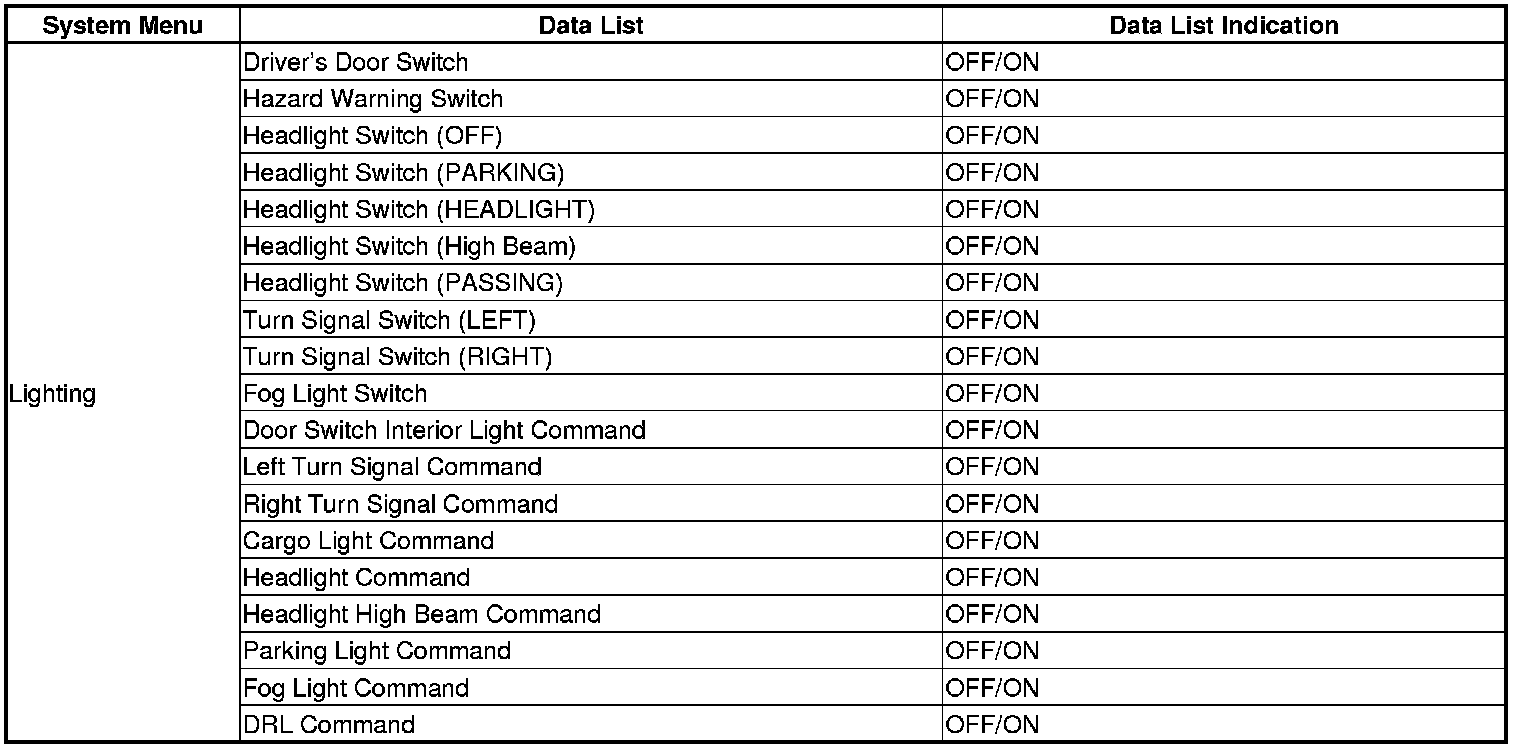Click the Hazard Warning Switch entry
1520x750 pixels.
click(x=373, y=99)
